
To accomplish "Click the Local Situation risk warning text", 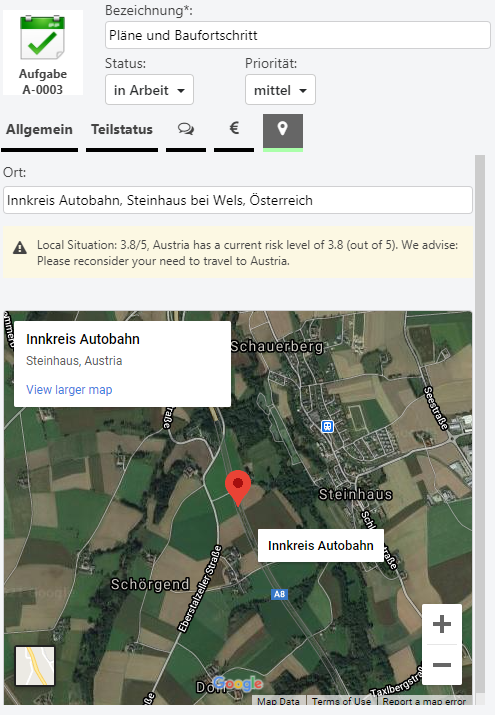I will point(248,253).
